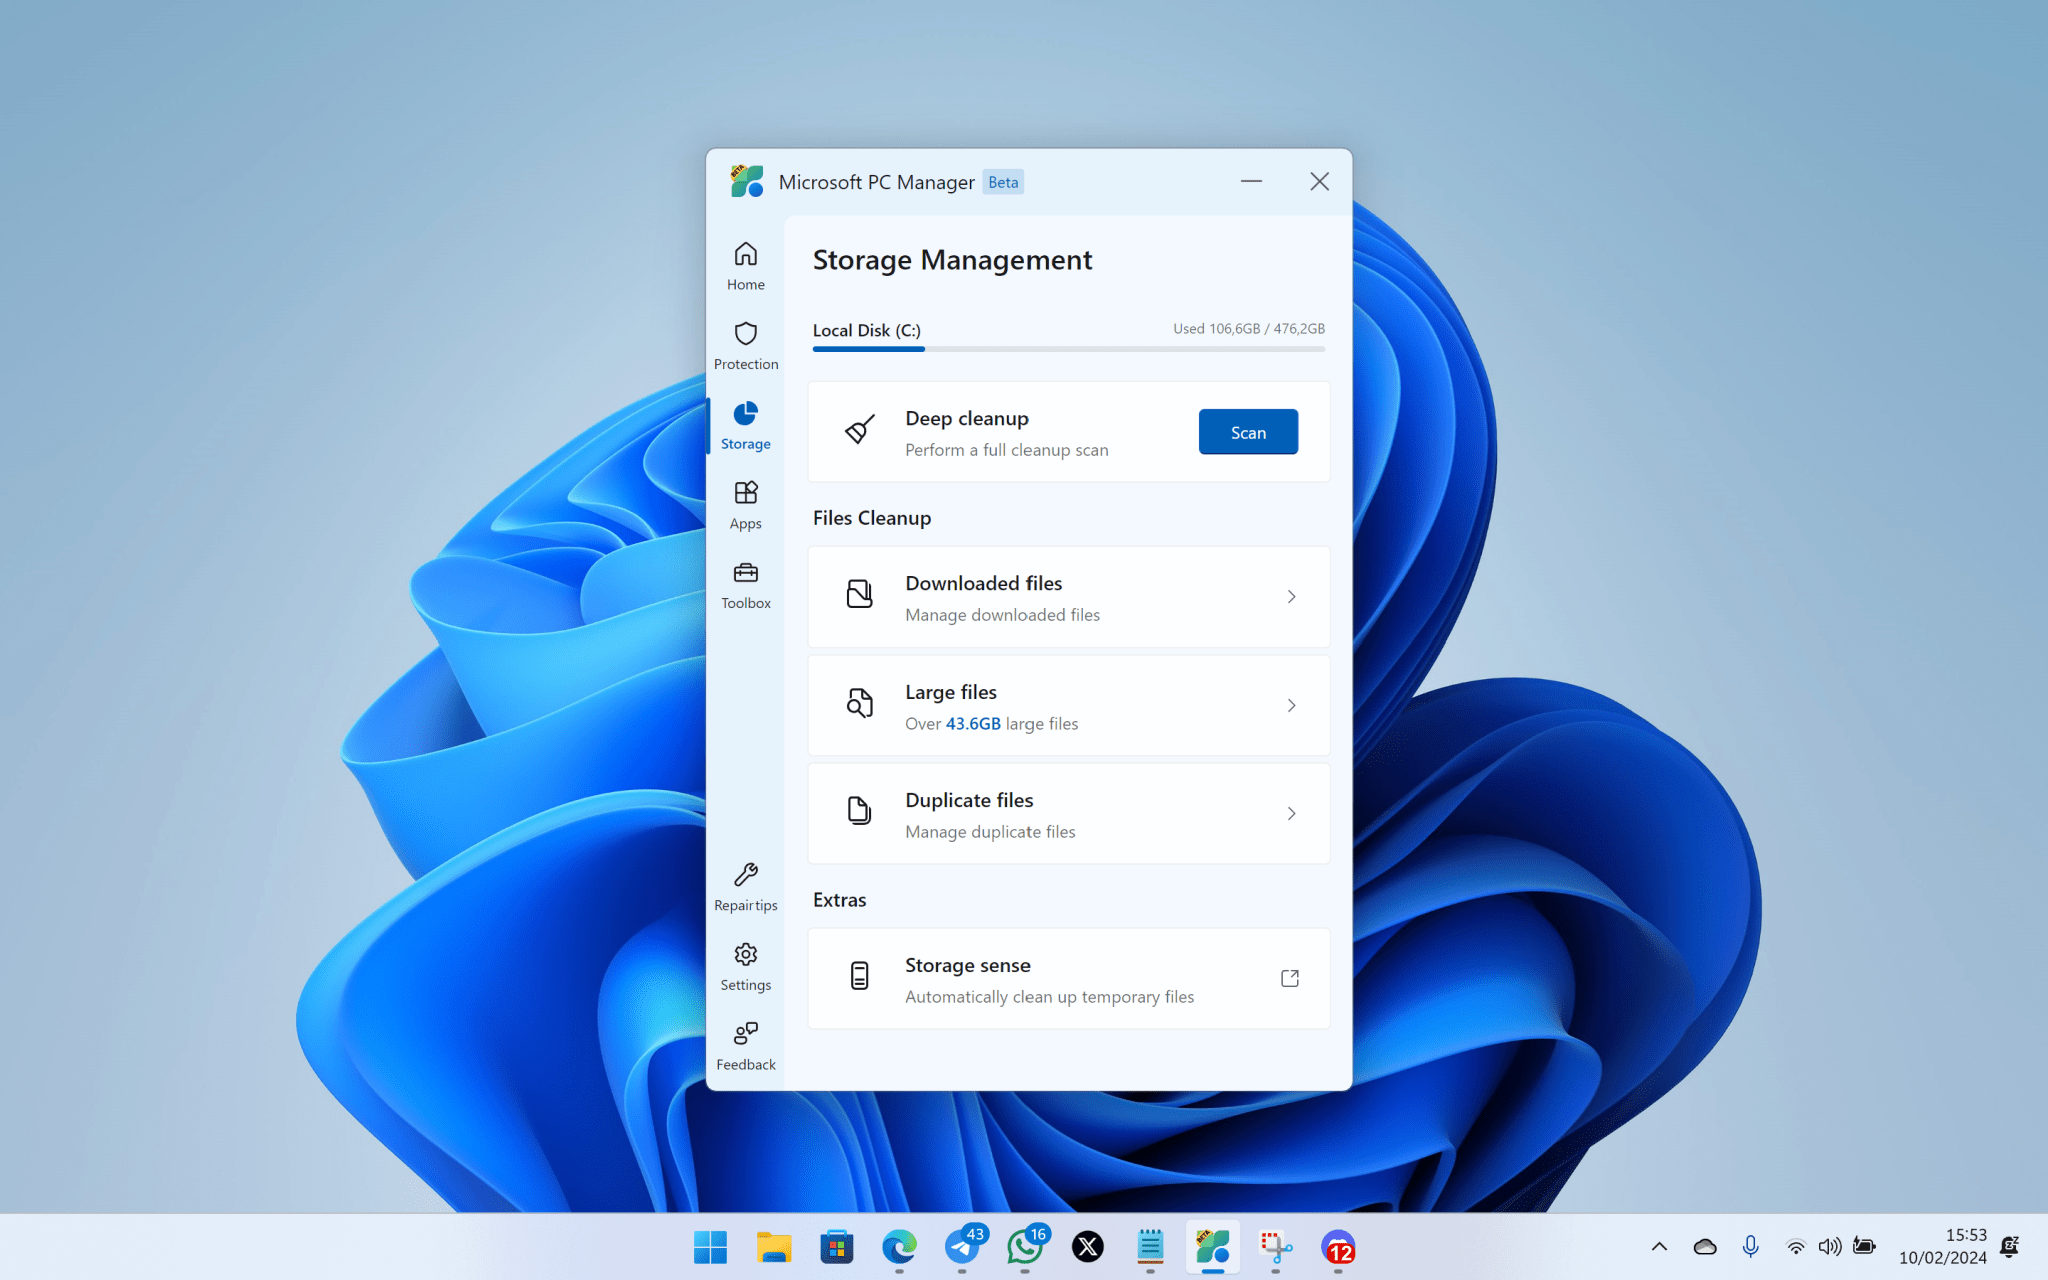This screenshot has height=1280, width=2048.
Task: Click the taskbar volume icon
Action: click(1831, 1247)
